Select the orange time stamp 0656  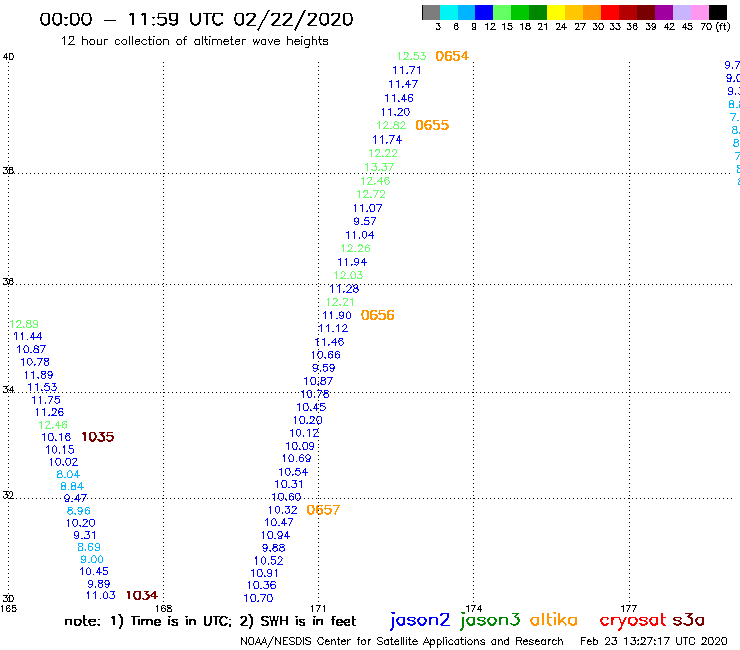pos(377,315)
